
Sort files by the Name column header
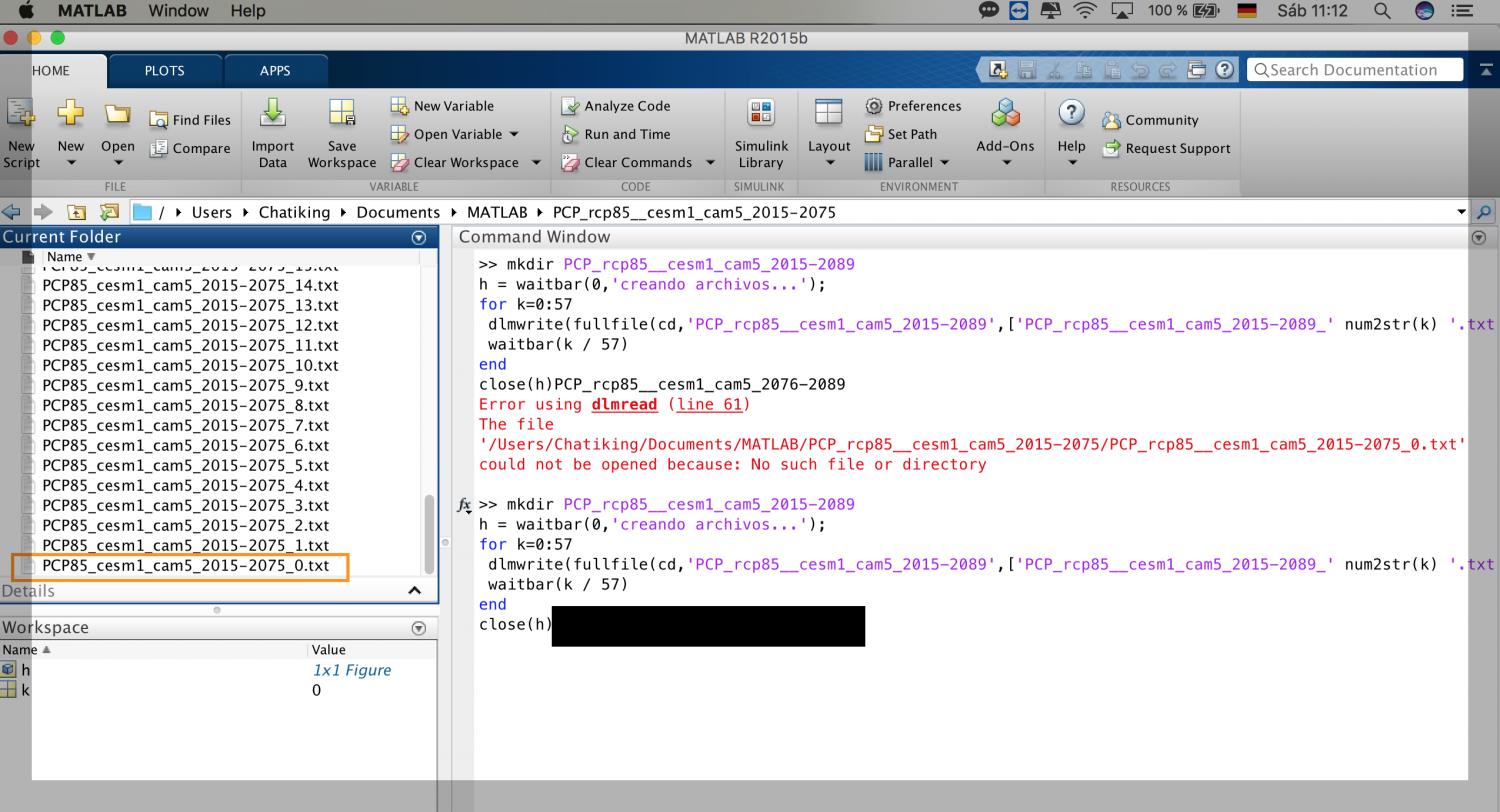tap(71, 257)
